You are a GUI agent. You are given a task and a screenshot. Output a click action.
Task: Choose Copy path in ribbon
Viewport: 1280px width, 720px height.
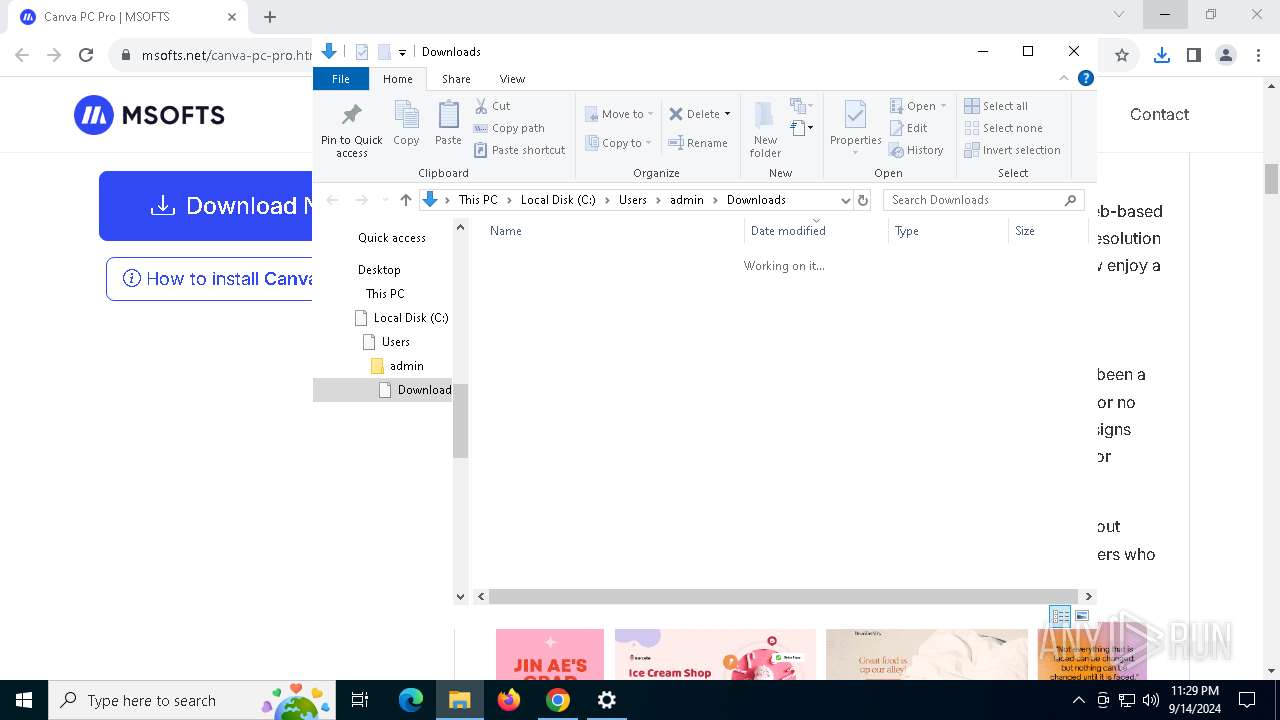point(509,128)
